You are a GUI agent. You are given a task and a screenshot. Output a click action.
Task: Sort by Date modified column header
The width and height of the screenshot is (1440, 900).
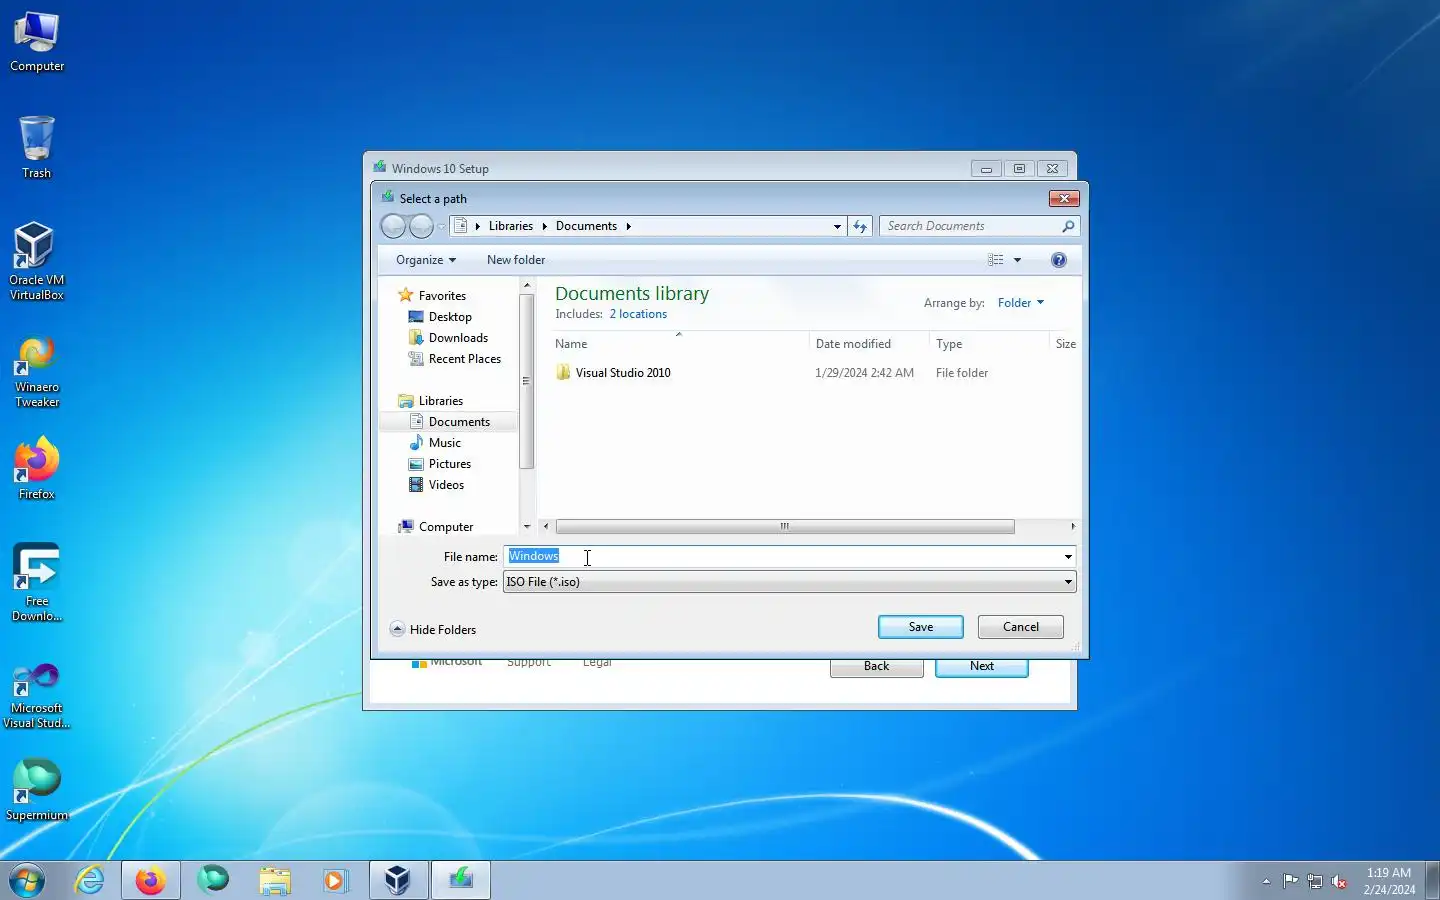pos(869,344)
